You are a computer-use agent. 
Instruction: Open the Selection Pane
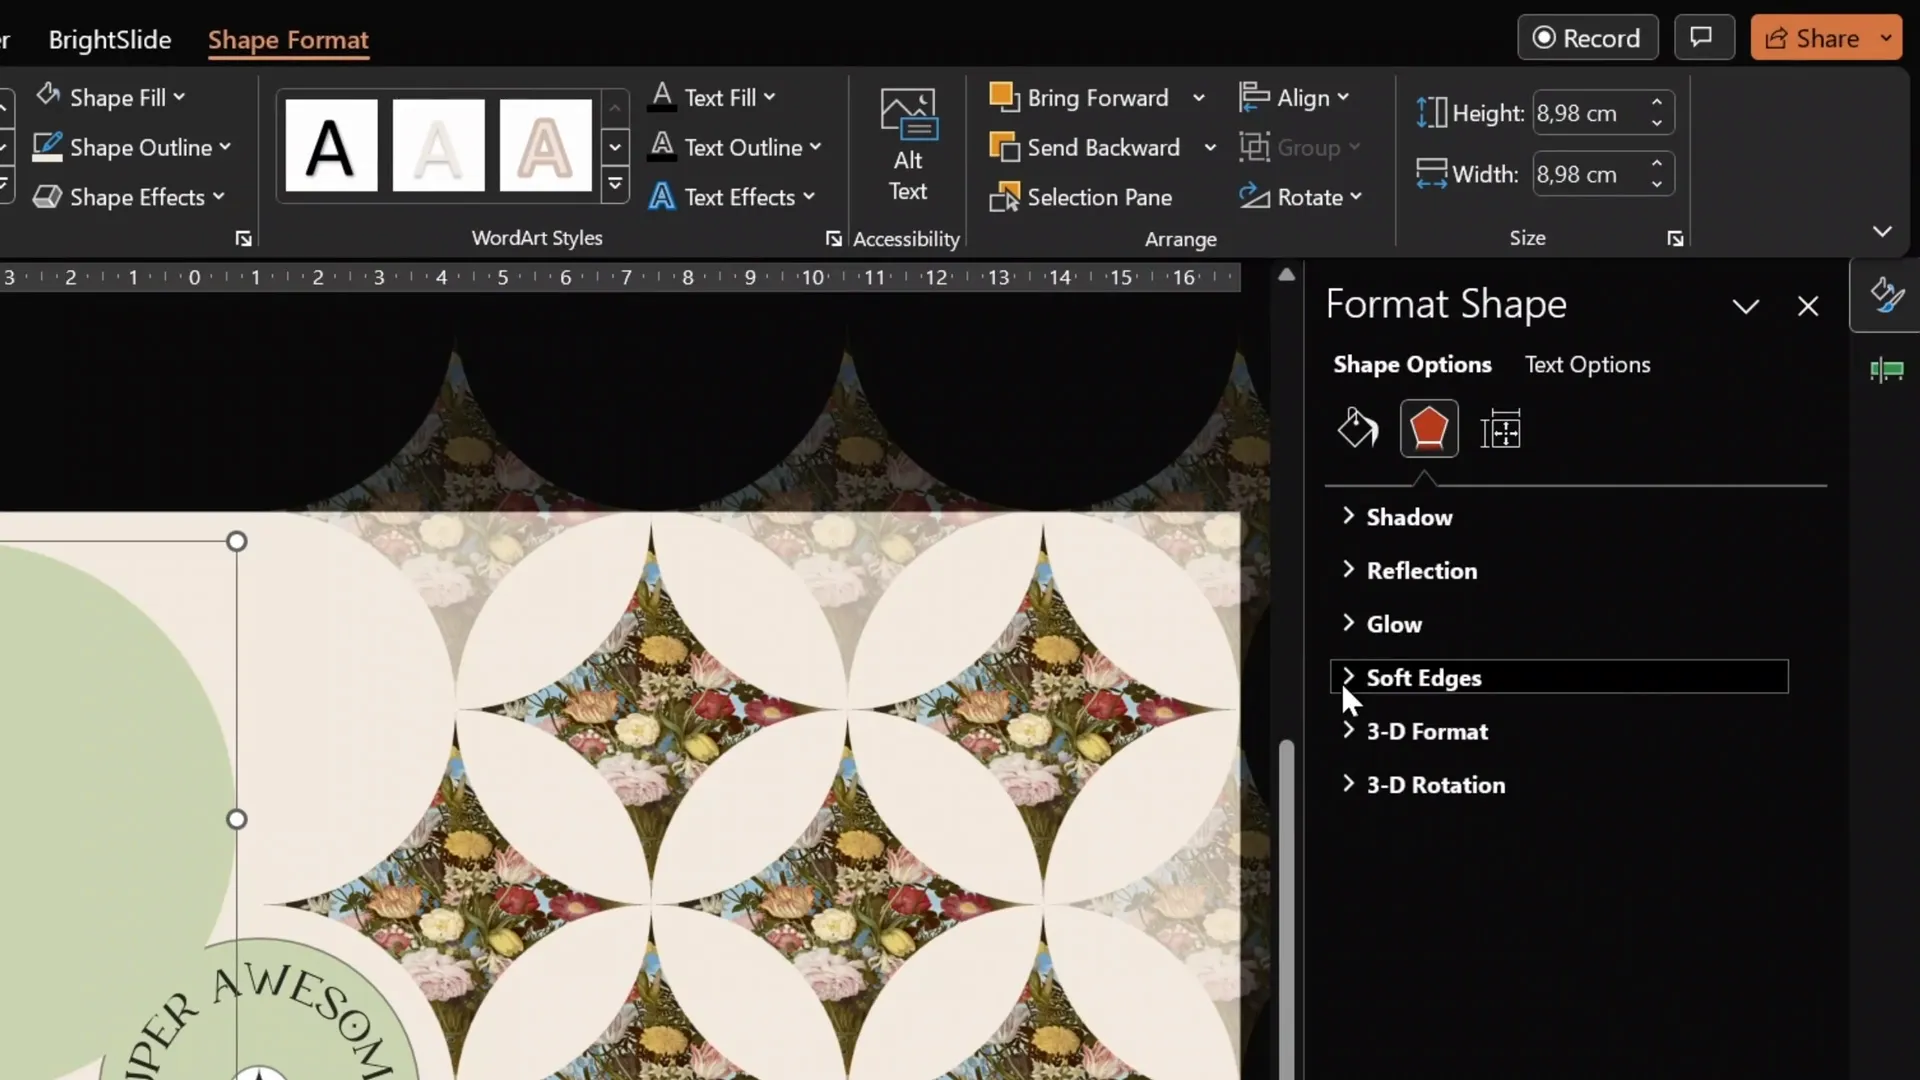click(1081, 197)
